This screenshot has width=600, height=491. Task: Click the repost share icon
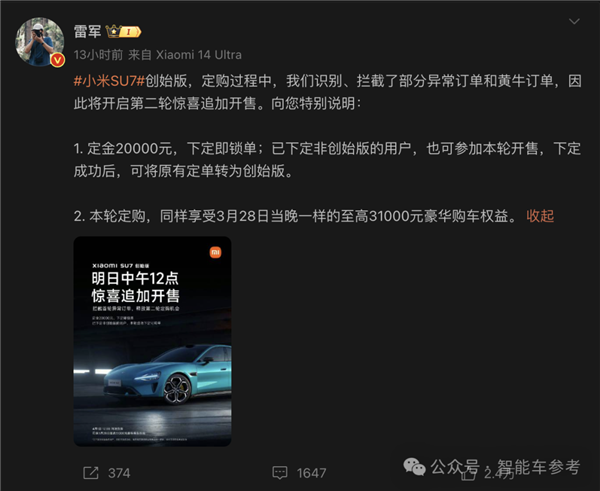click(x=91, y=473)
